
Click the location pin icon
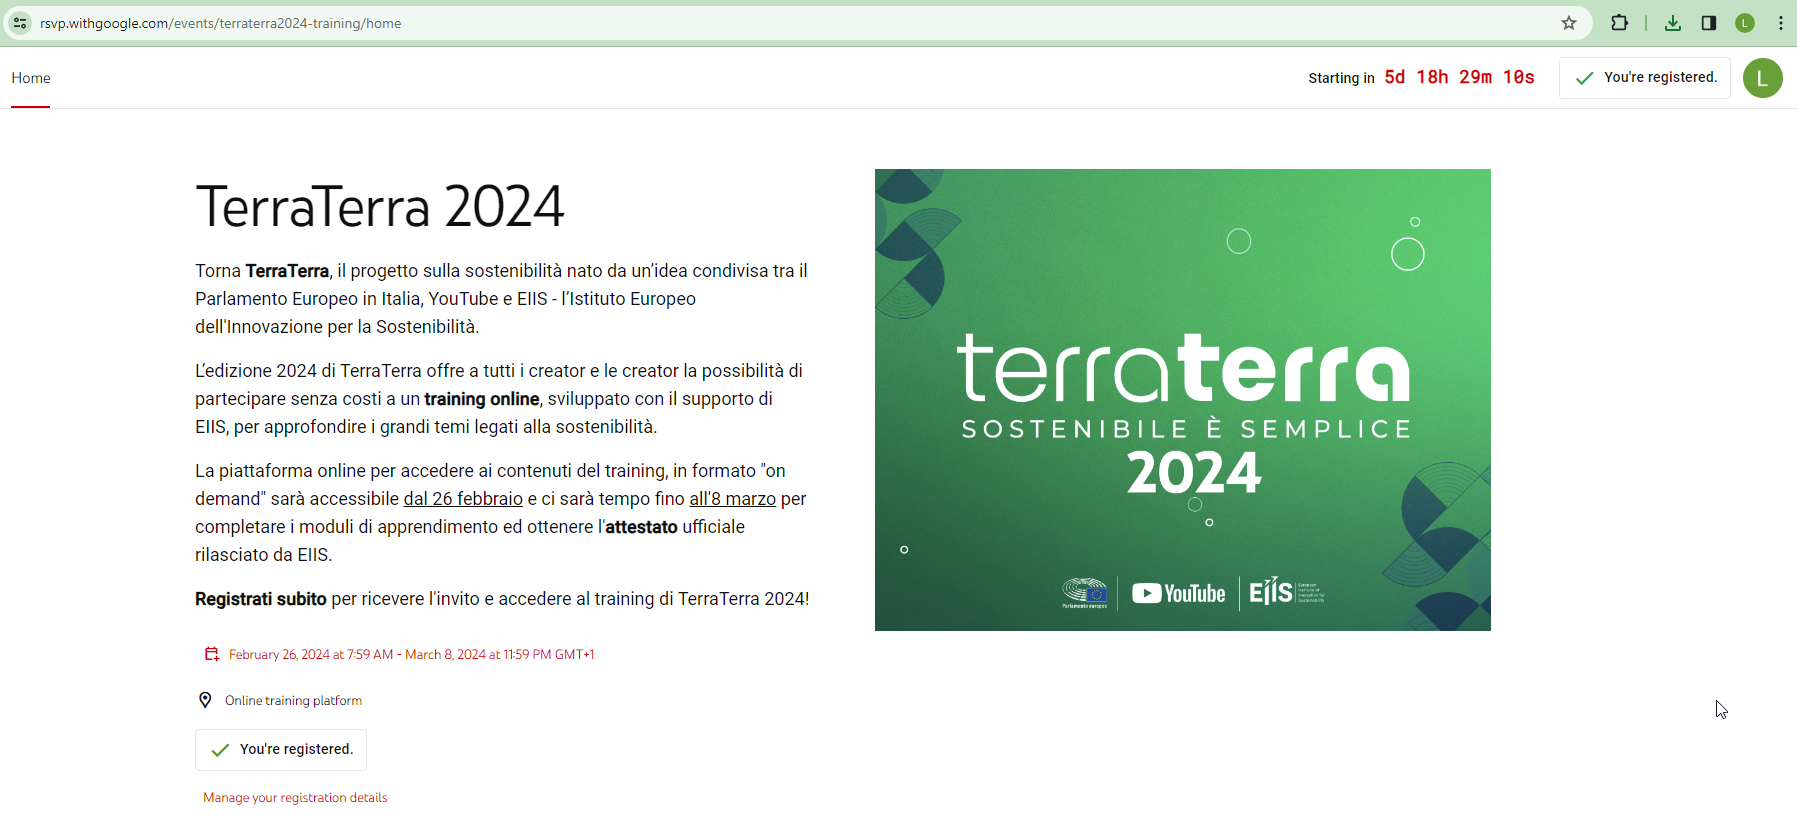(x=205, y=700)
